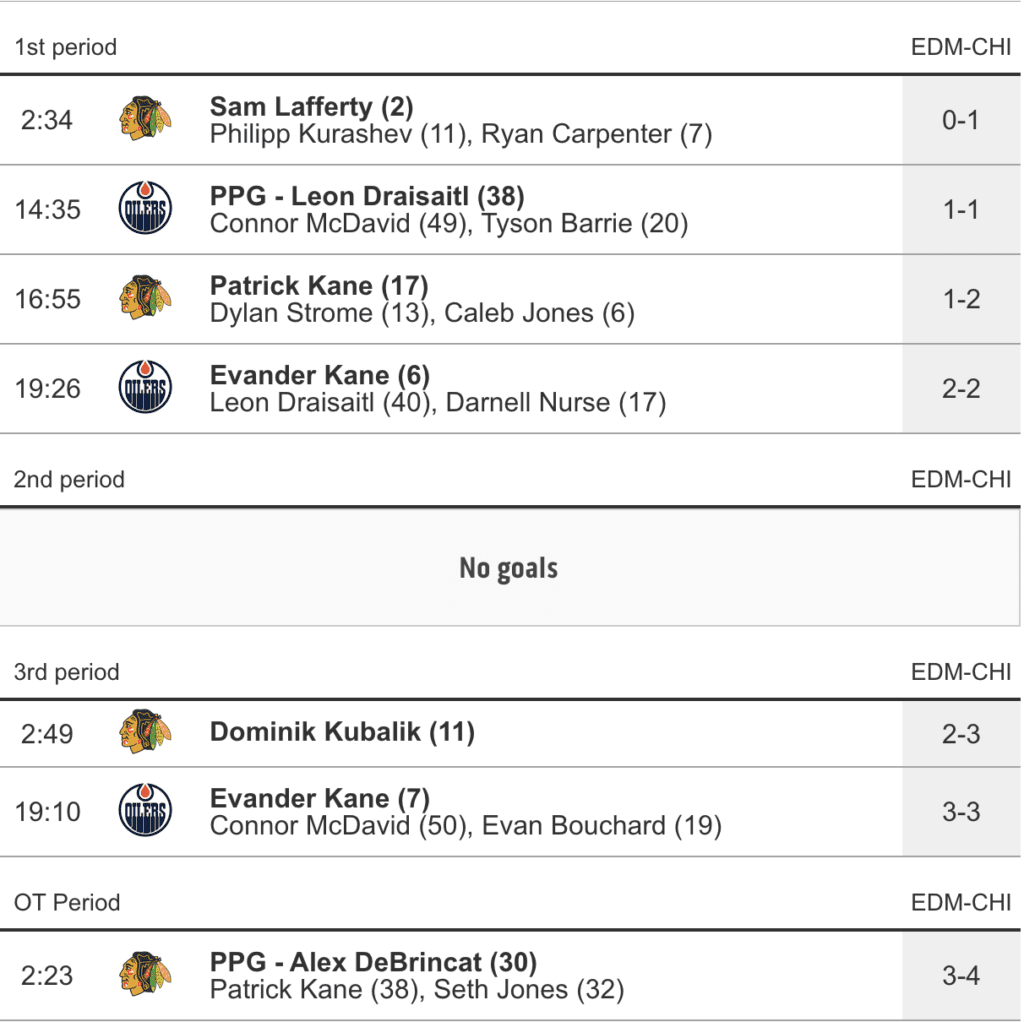Open goal scorer Sam Lafferty (2)
The height and width of the screenshot is (1022, 1024).
click(x=311, y=106)
